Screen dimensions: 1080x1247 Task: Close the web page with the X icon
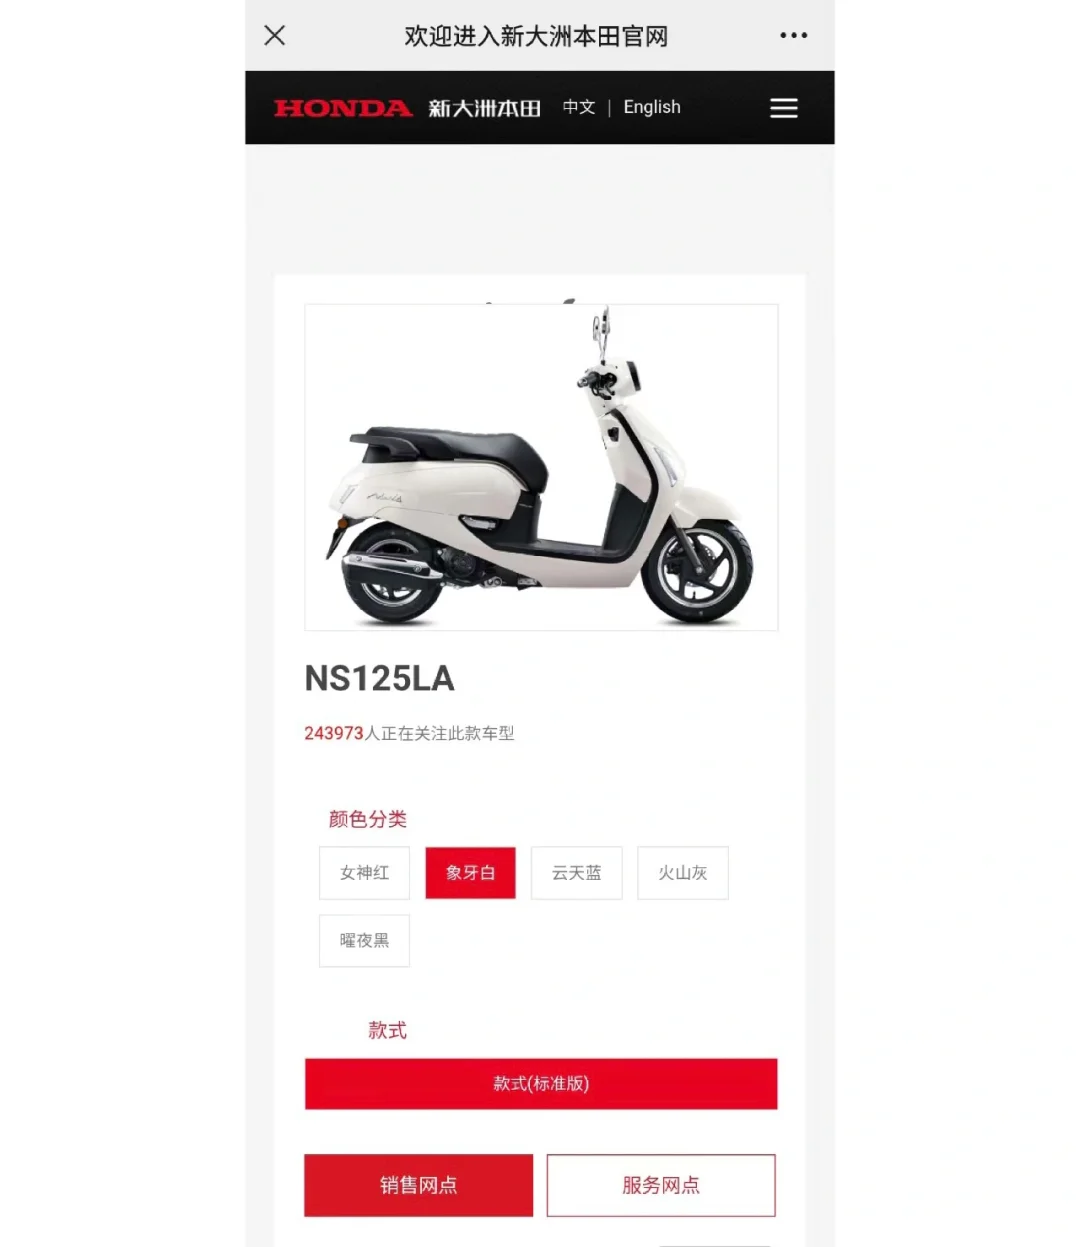[x=275, y=36]
